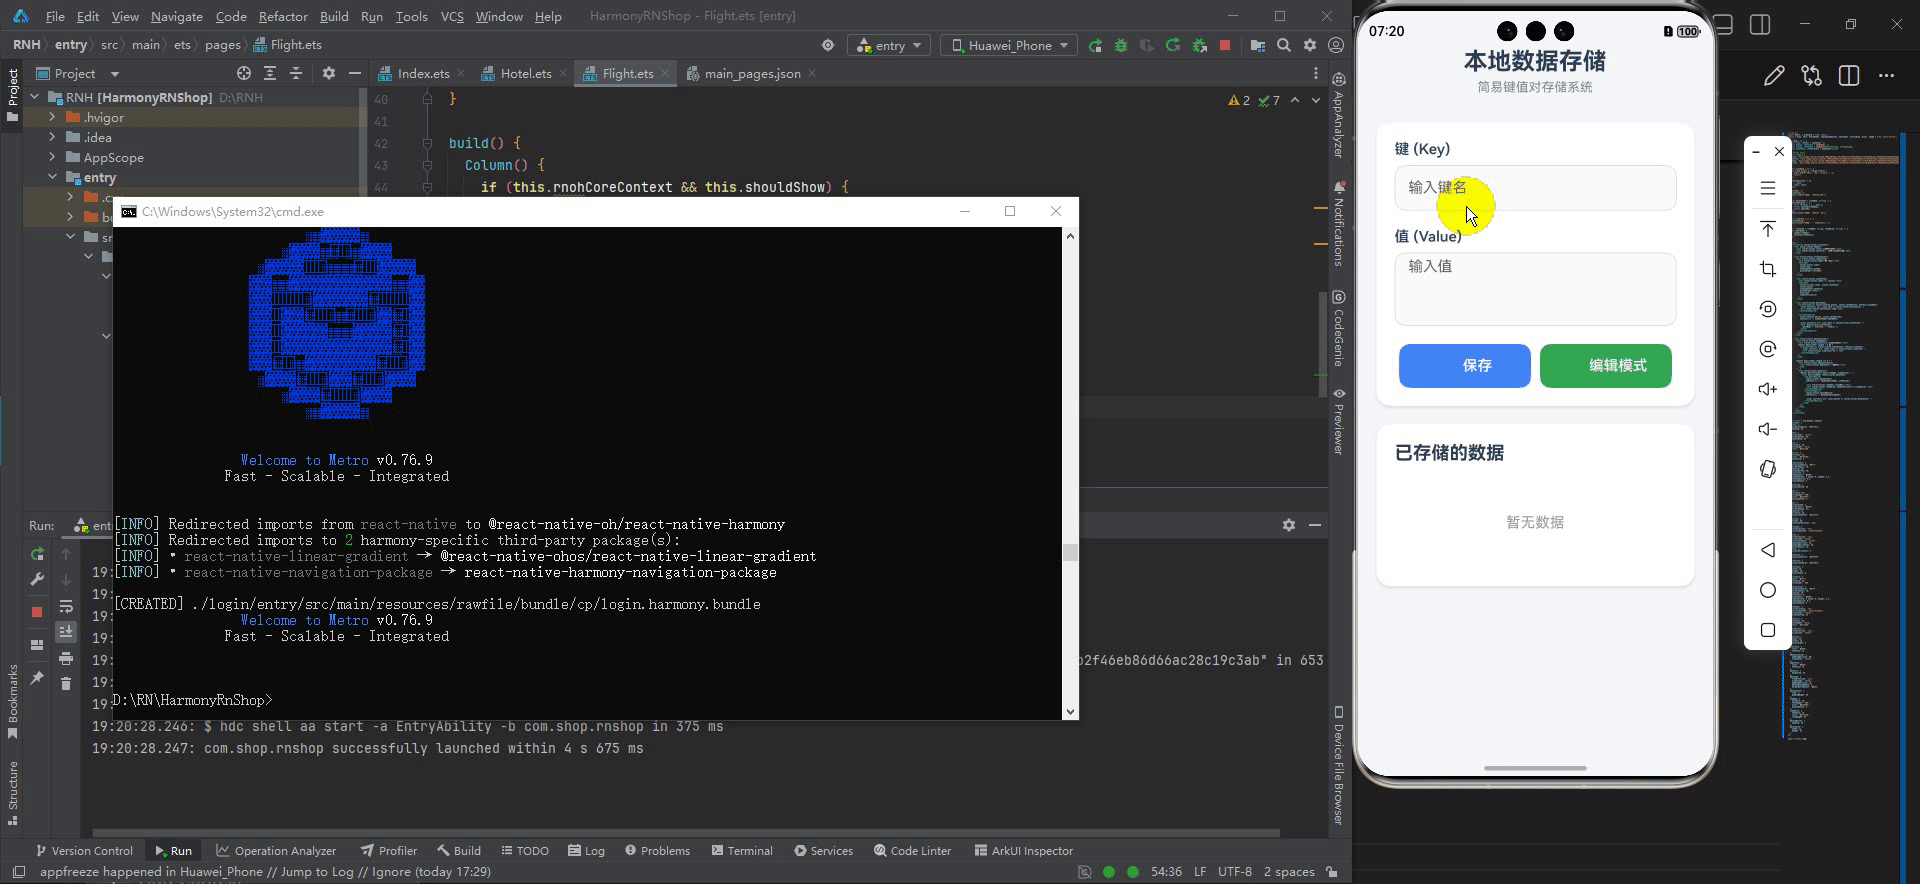Viewport: 1920px width, 884px height.
Task: Toggle scroll to end in Run panel
Action: tap(66, 631)
